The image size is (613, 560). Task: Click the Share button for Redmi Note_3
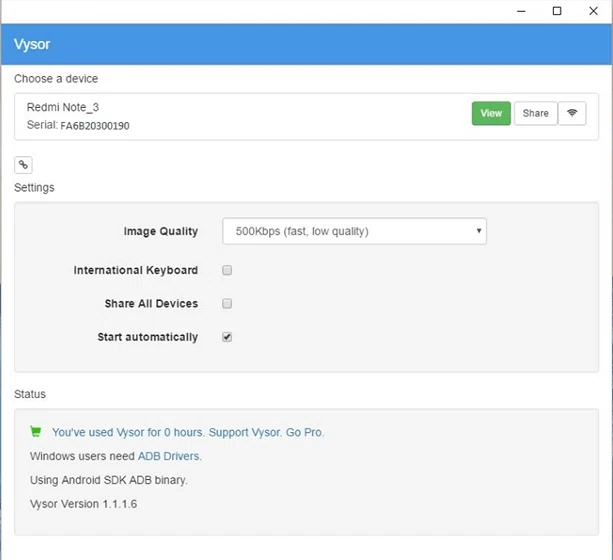tap(536, 113)
